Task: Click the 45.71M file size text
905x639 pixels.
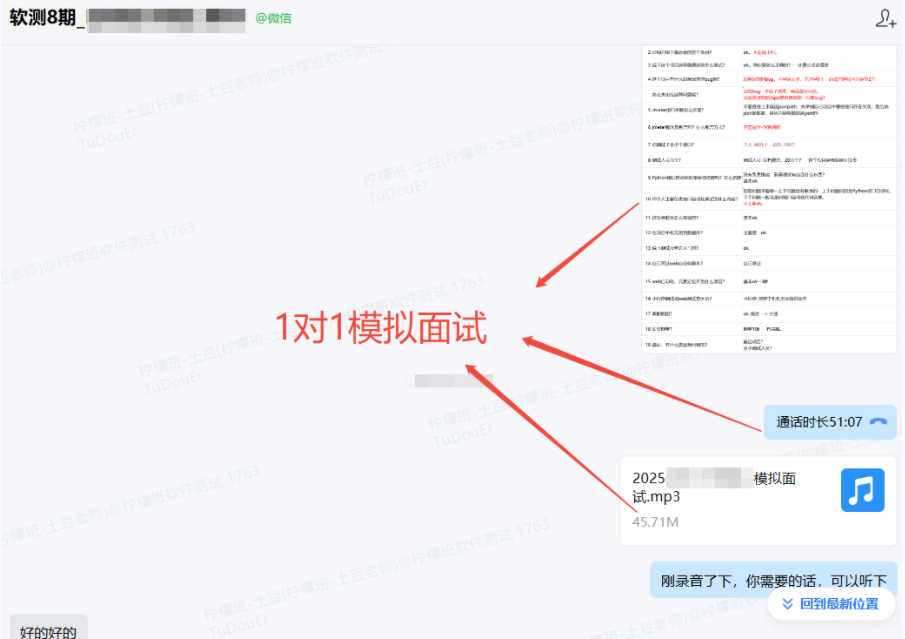Action: click(656, 521)
